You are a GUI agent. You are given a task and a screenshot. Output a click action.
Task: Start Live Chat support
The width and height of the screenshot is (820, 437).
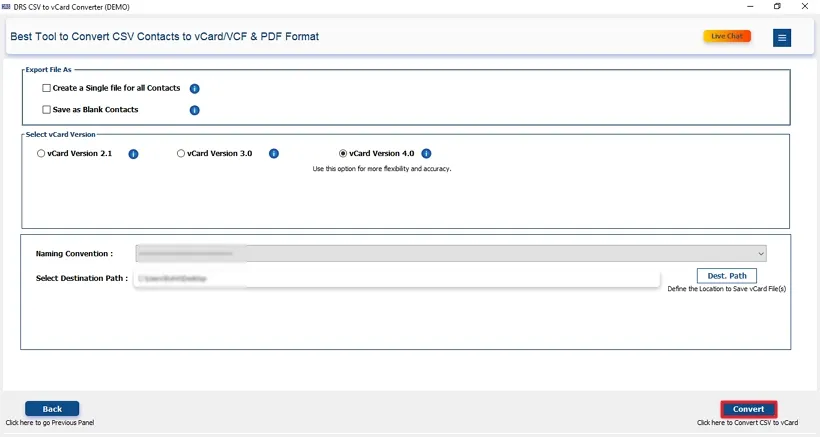(727, 36)
